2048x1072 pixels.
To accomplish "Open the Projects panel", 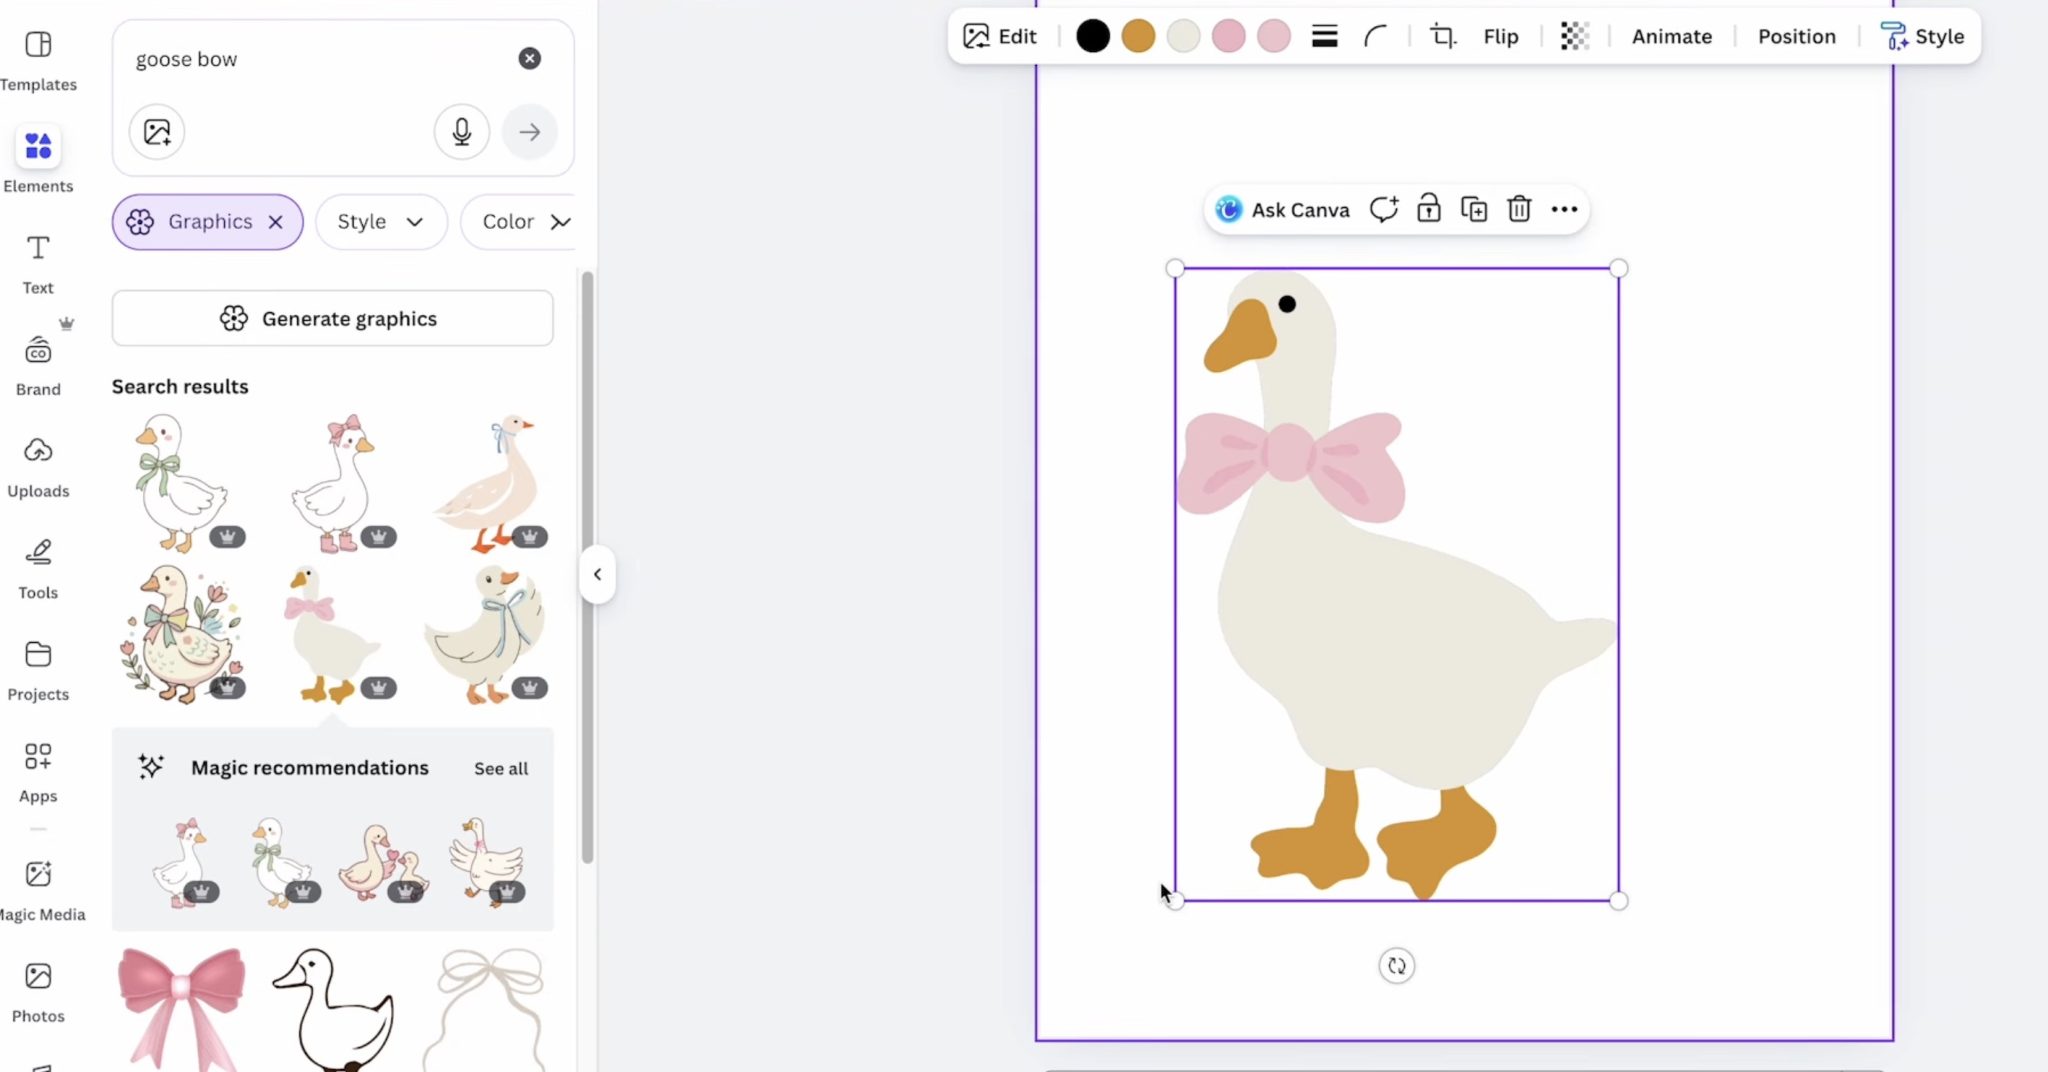I will [x=38, y=668].
